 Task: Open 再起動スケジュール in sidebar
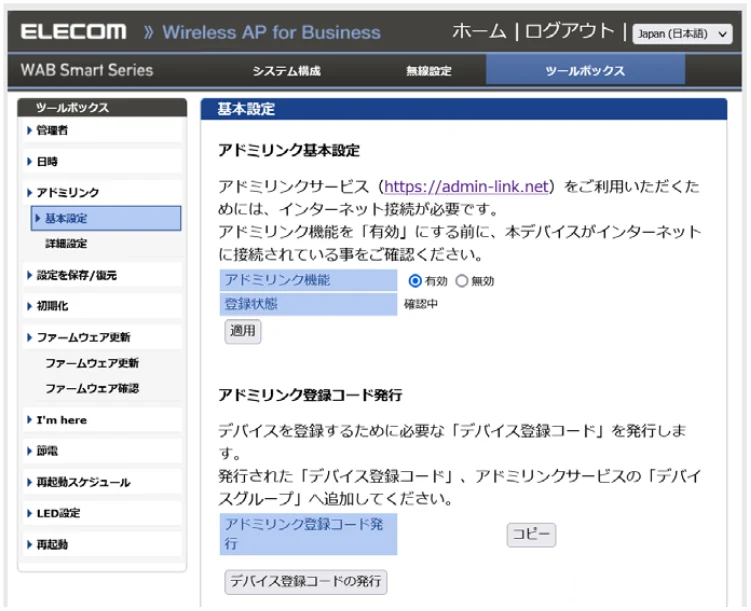[102, 482]
